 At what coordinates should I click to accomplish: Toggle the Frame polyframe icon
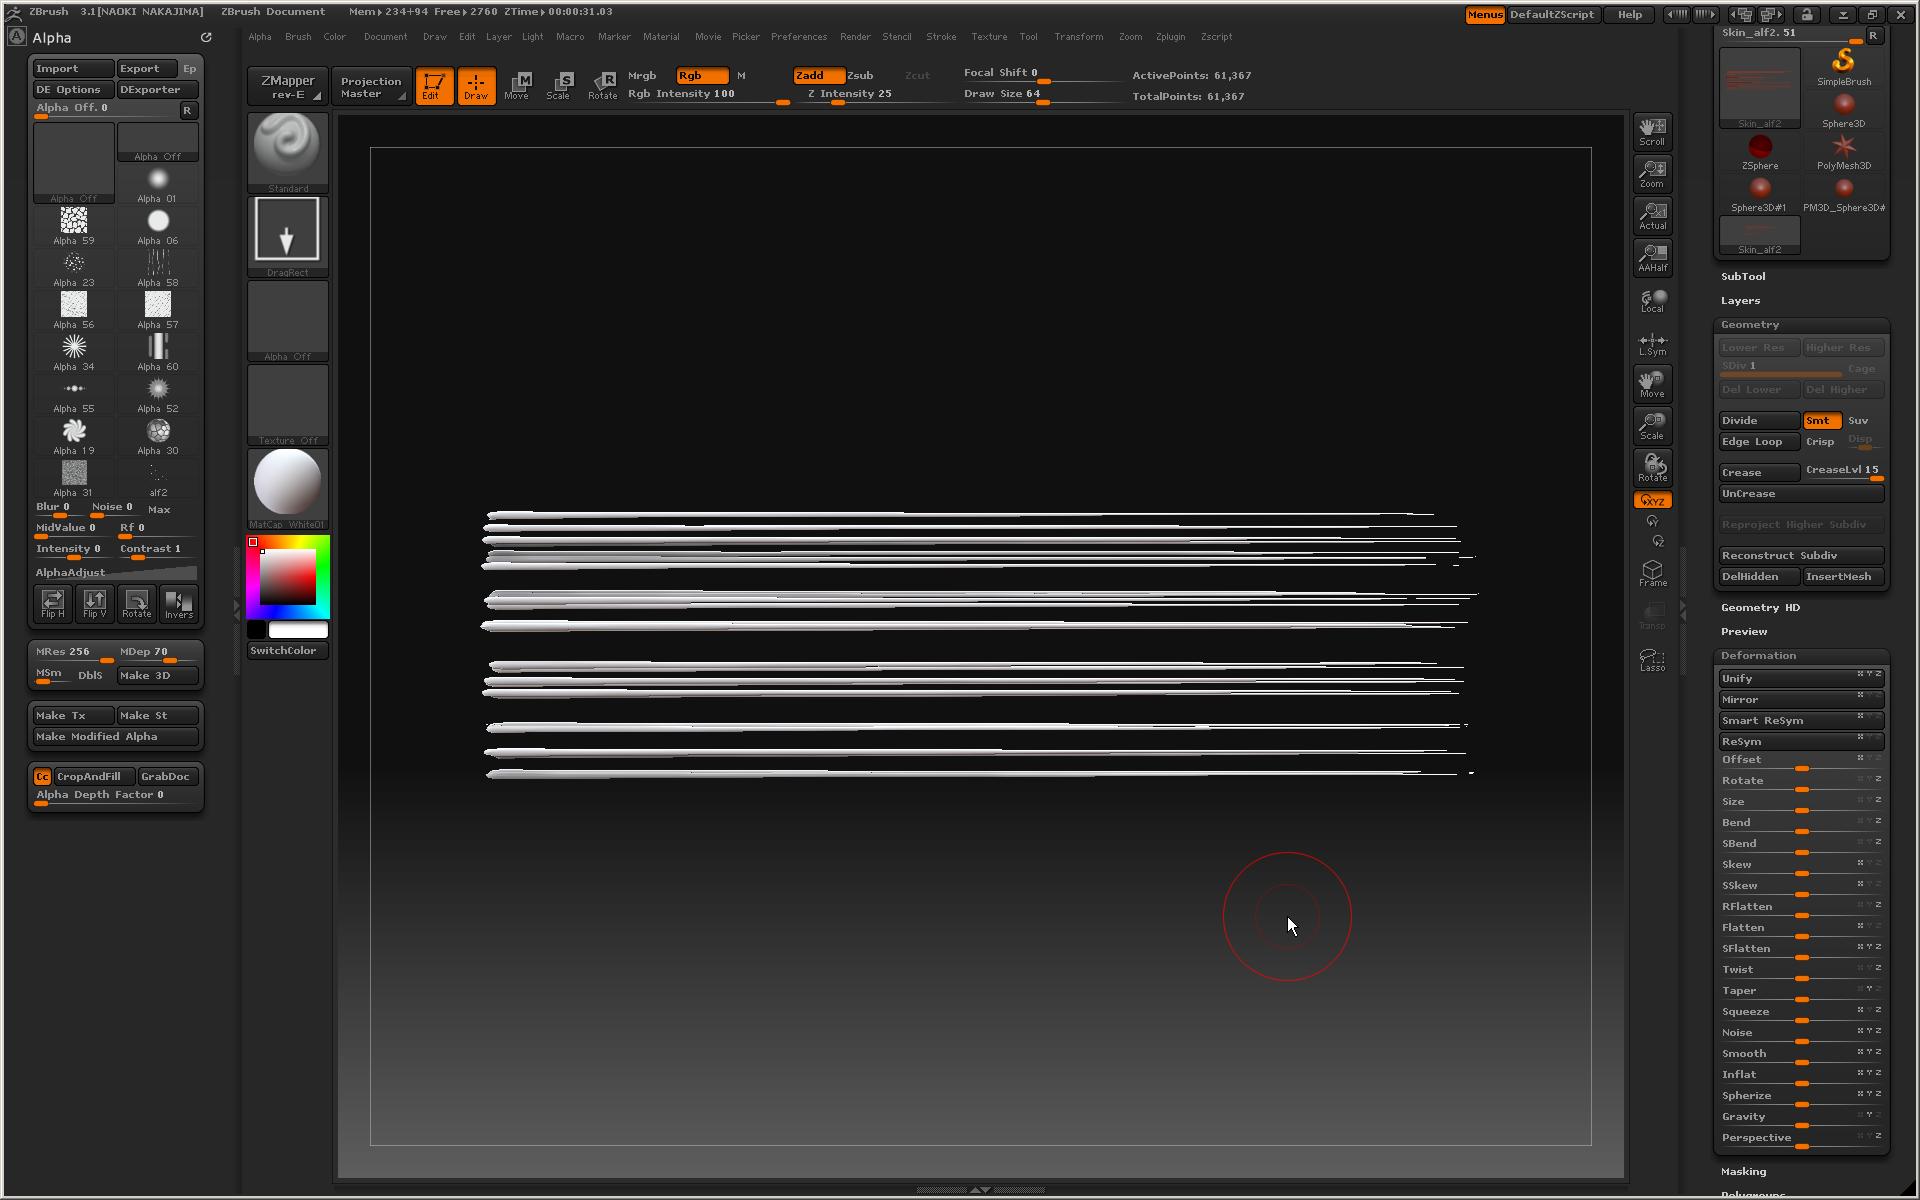(x=1652, y=573)
